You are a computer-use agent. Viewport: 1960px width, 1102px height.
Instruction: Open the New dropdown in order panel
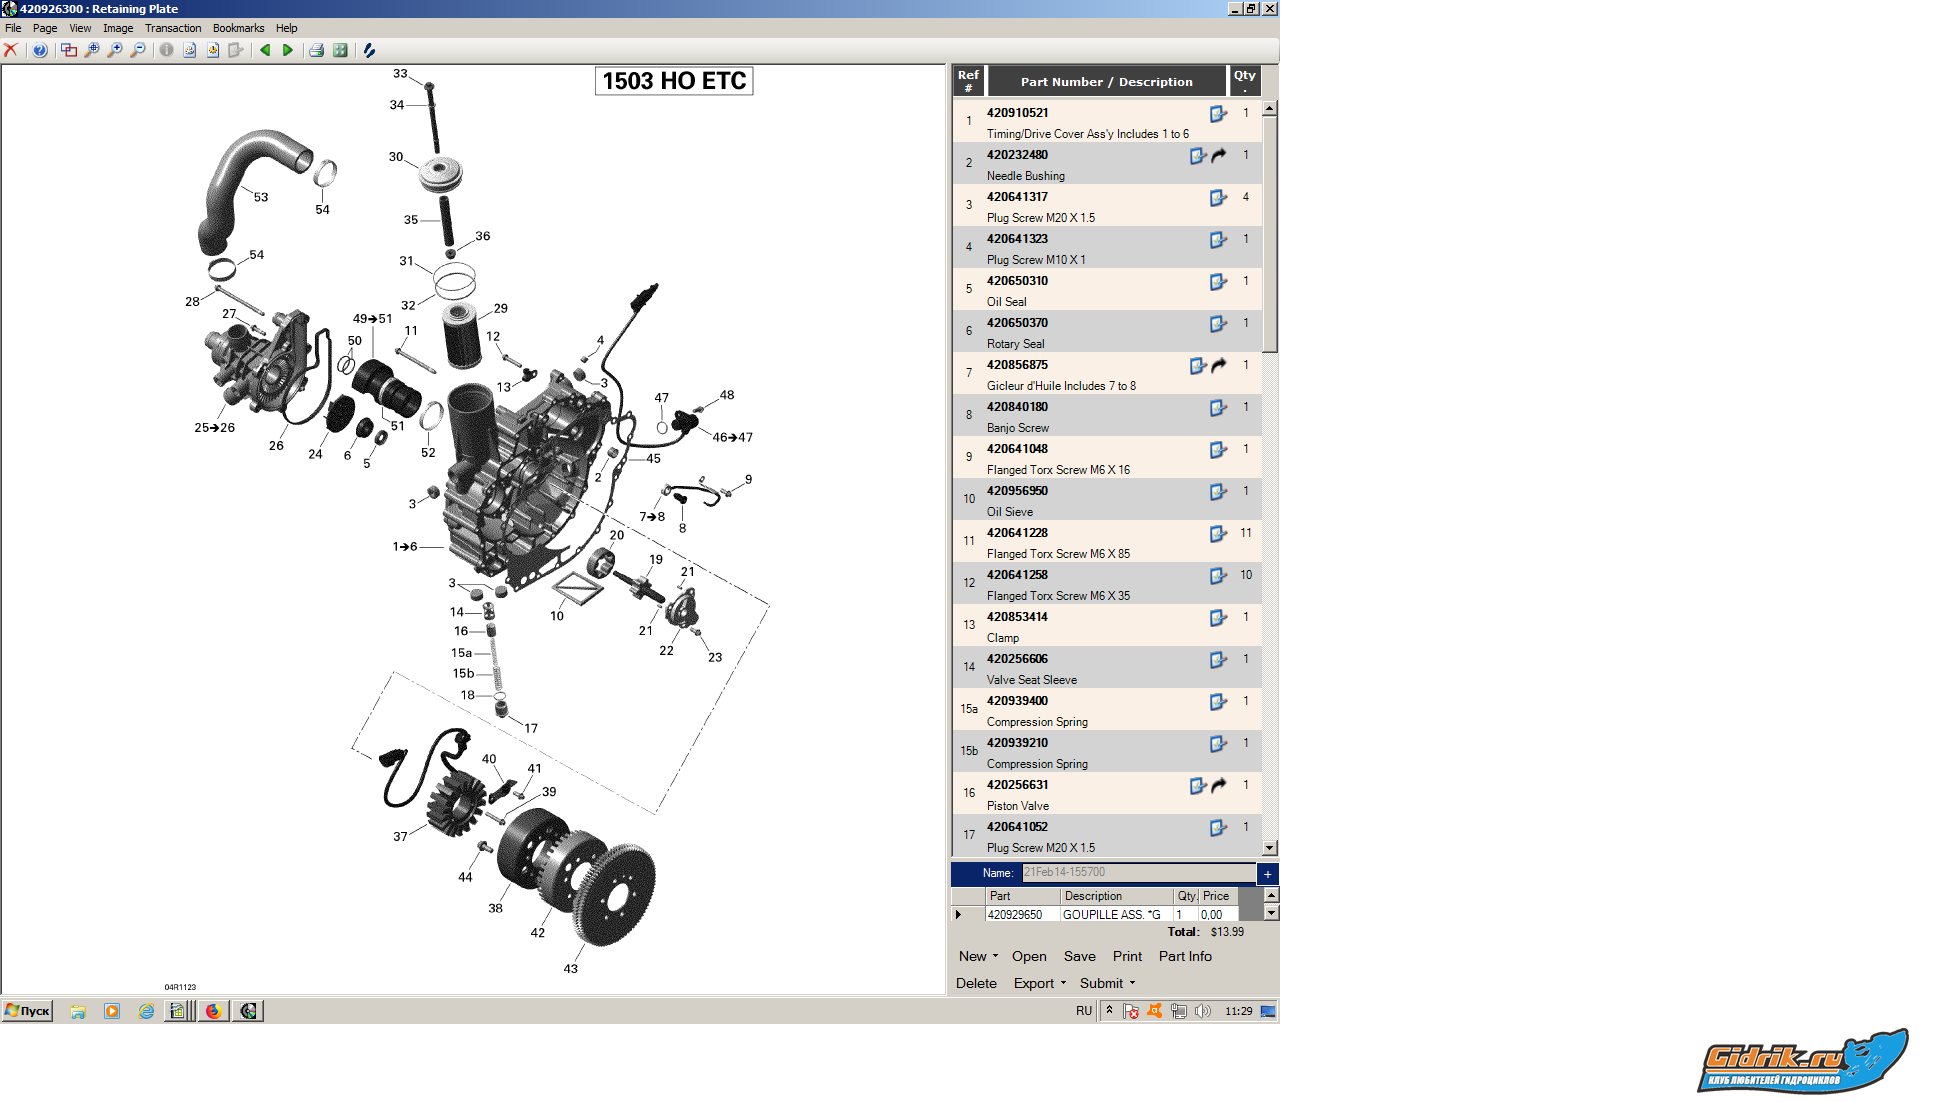(978, 956)
